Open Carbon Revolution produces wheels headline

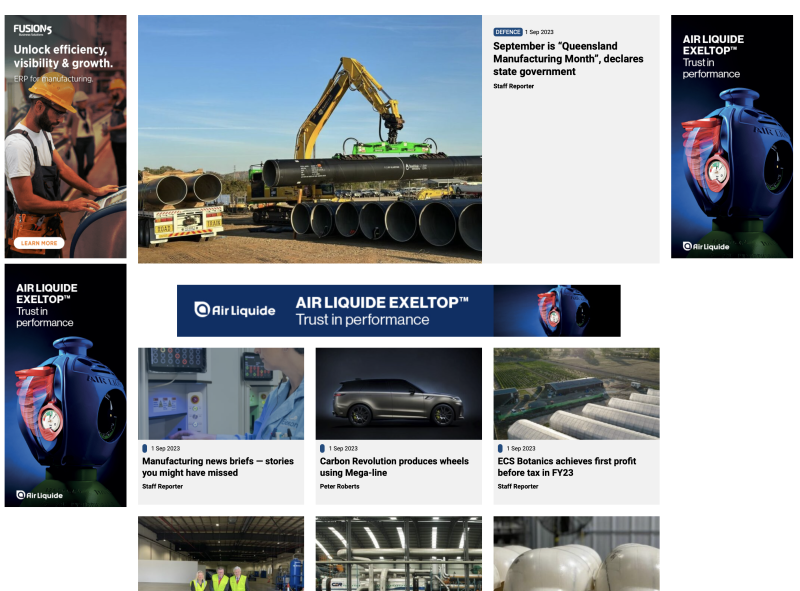pos(394,467)
